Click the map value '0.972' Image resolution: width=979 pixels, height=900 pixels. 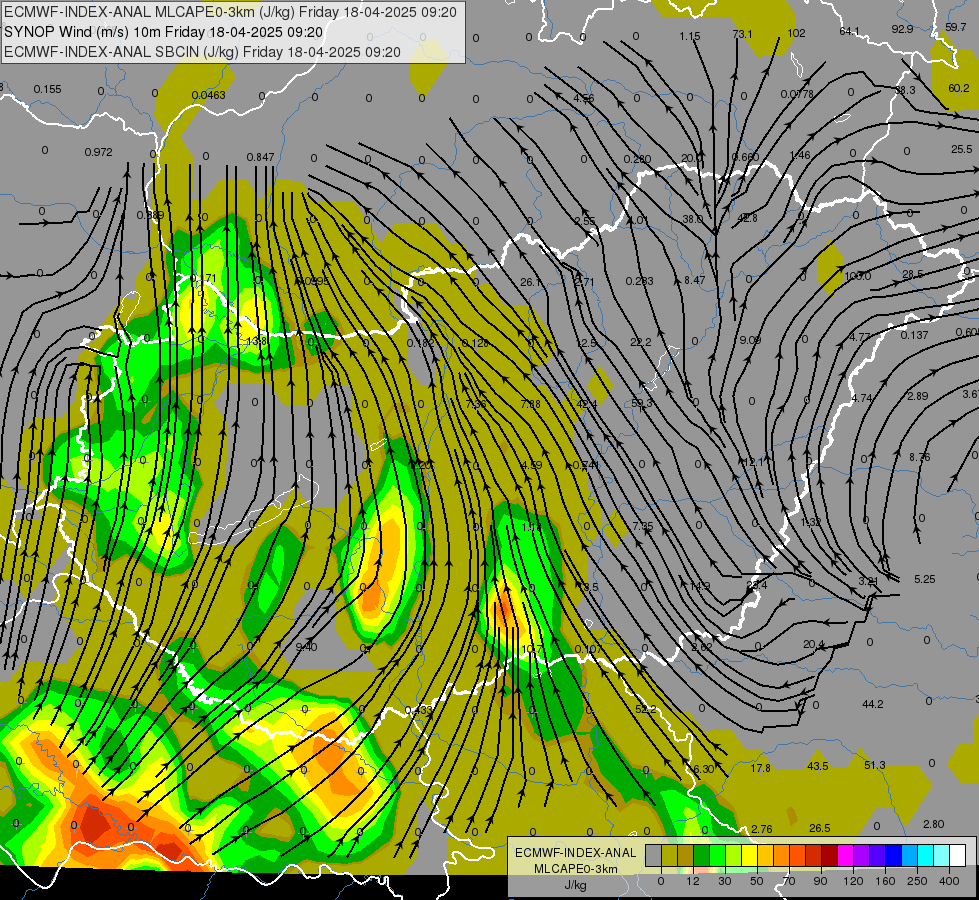[98, 152]
